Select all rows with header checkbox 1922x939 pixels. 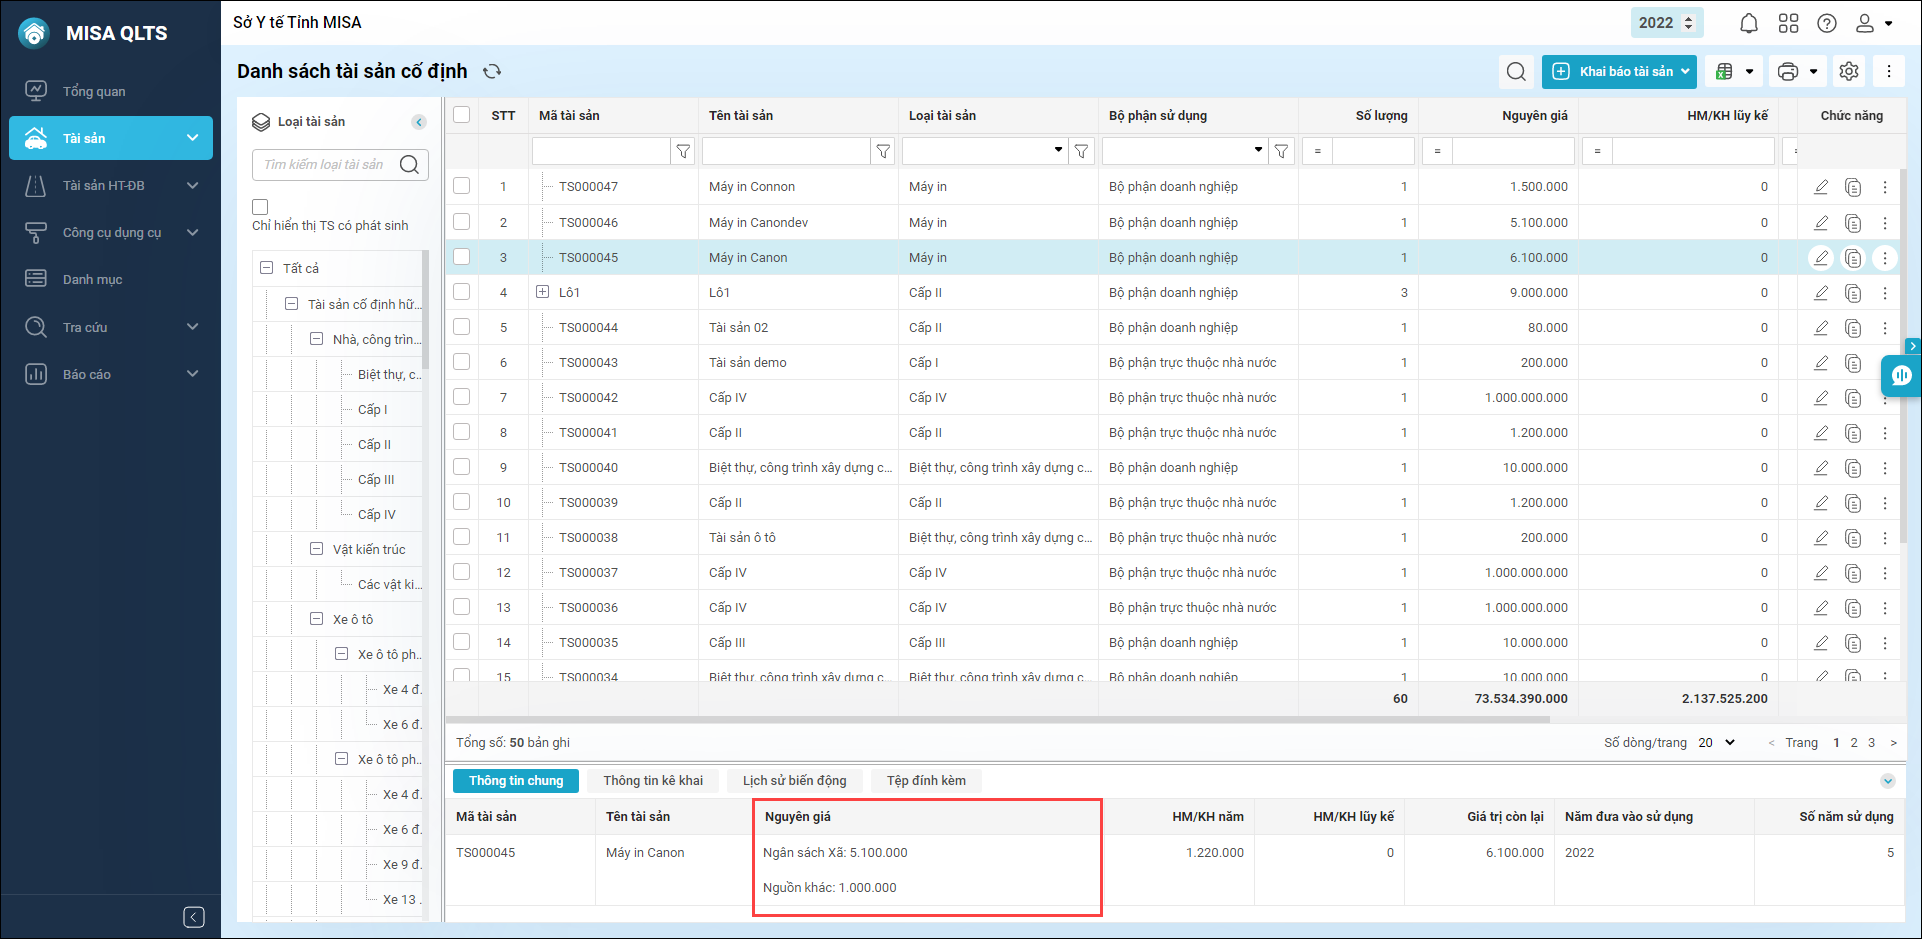(461, 115)
